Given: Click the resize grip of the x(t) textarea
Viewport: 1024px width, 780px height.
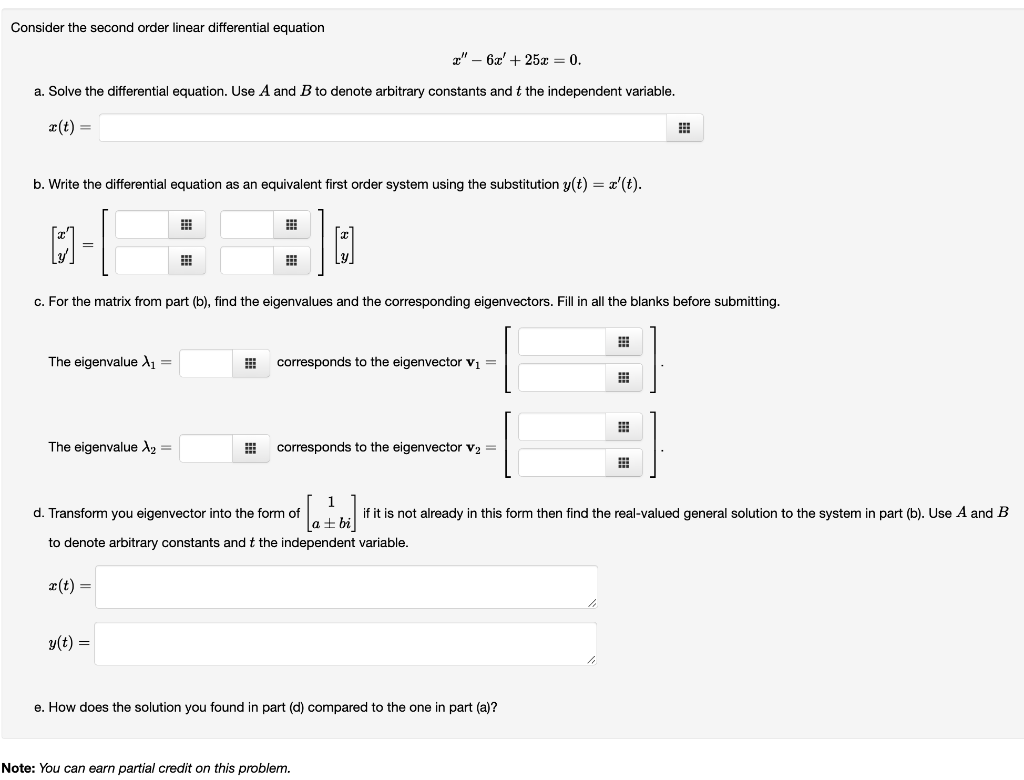Looking at the screenshot, I should (x=591, y=603).
